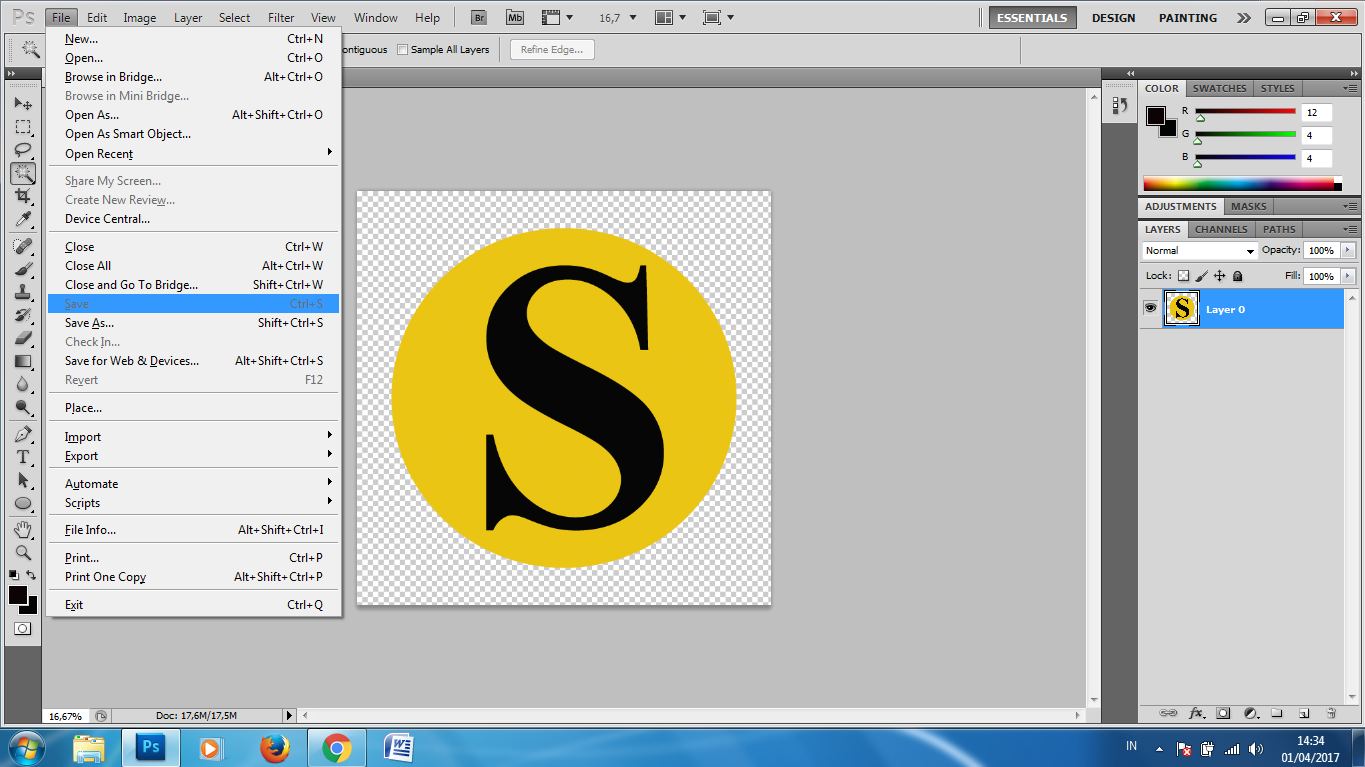1365x767 pixels.
Task: Toggle Layer 0 visibility eye
Action: point(1150,307)
